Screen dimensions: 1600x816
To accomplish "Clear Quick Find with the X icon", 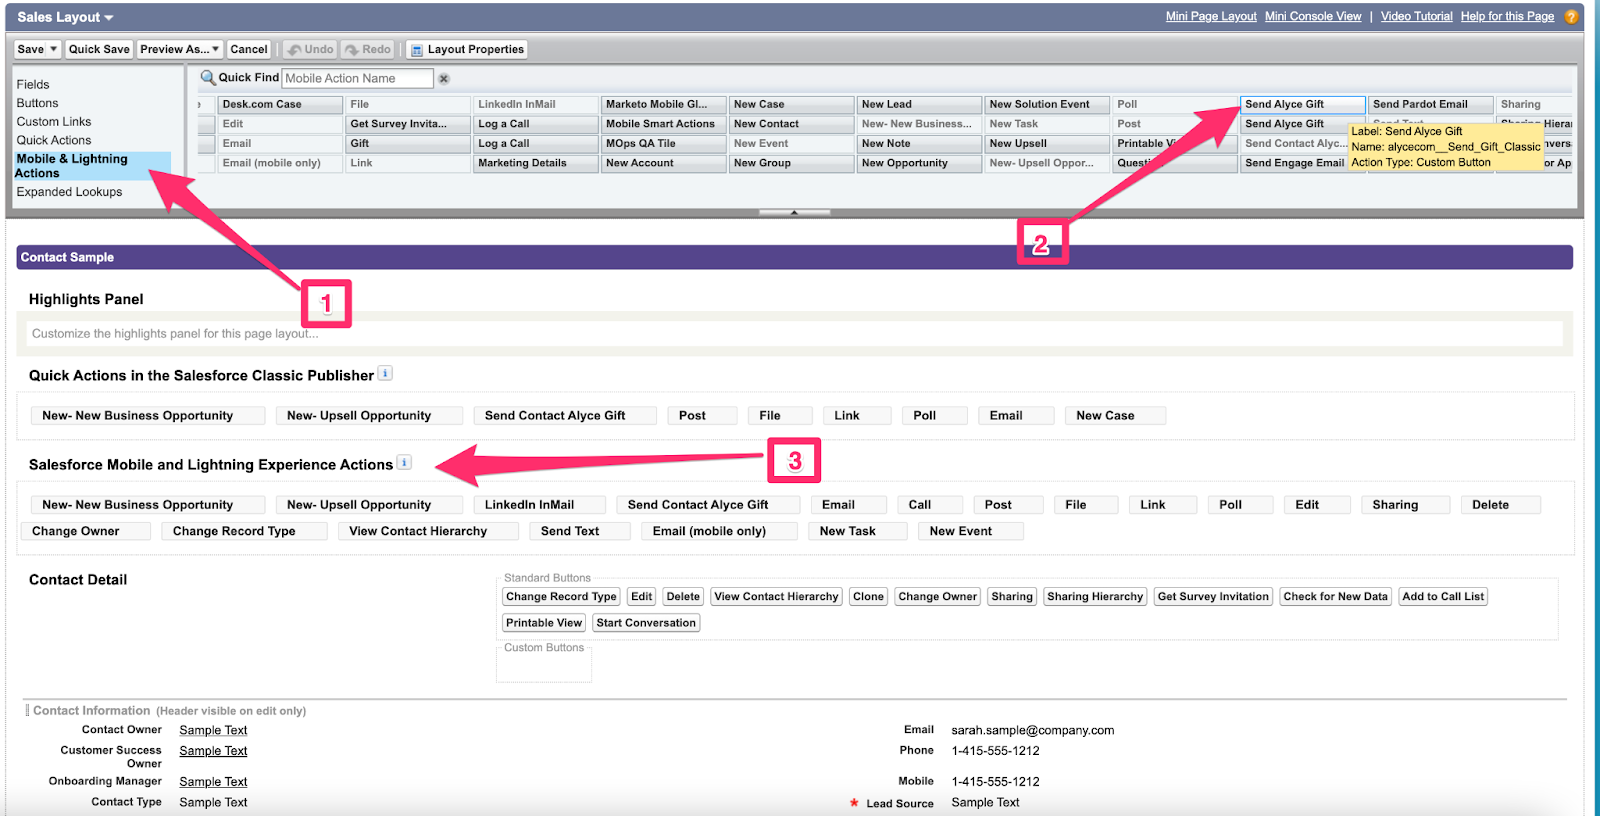I will [444, 79].
